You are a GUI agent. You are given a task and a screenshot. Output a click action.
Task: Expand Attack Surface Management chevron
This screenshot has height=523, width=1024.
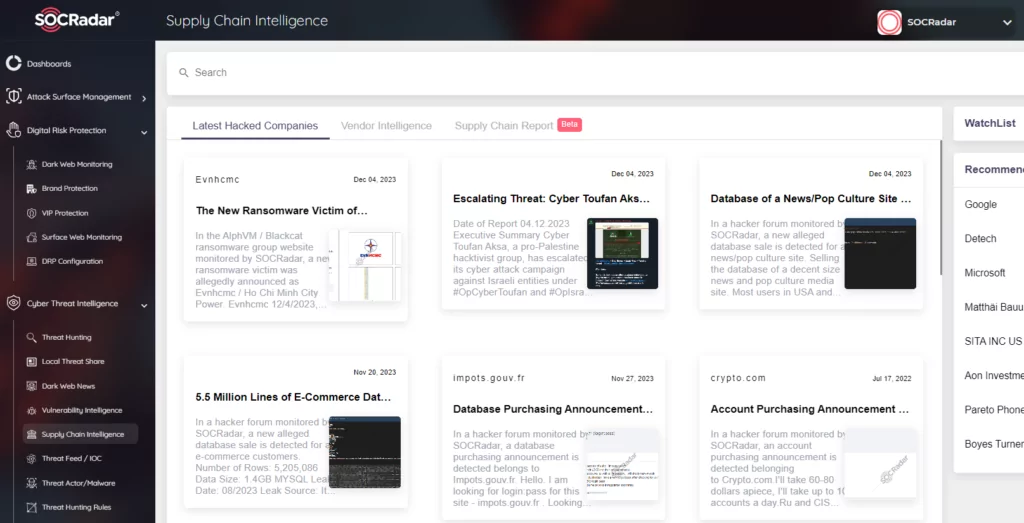coord(144,98)
